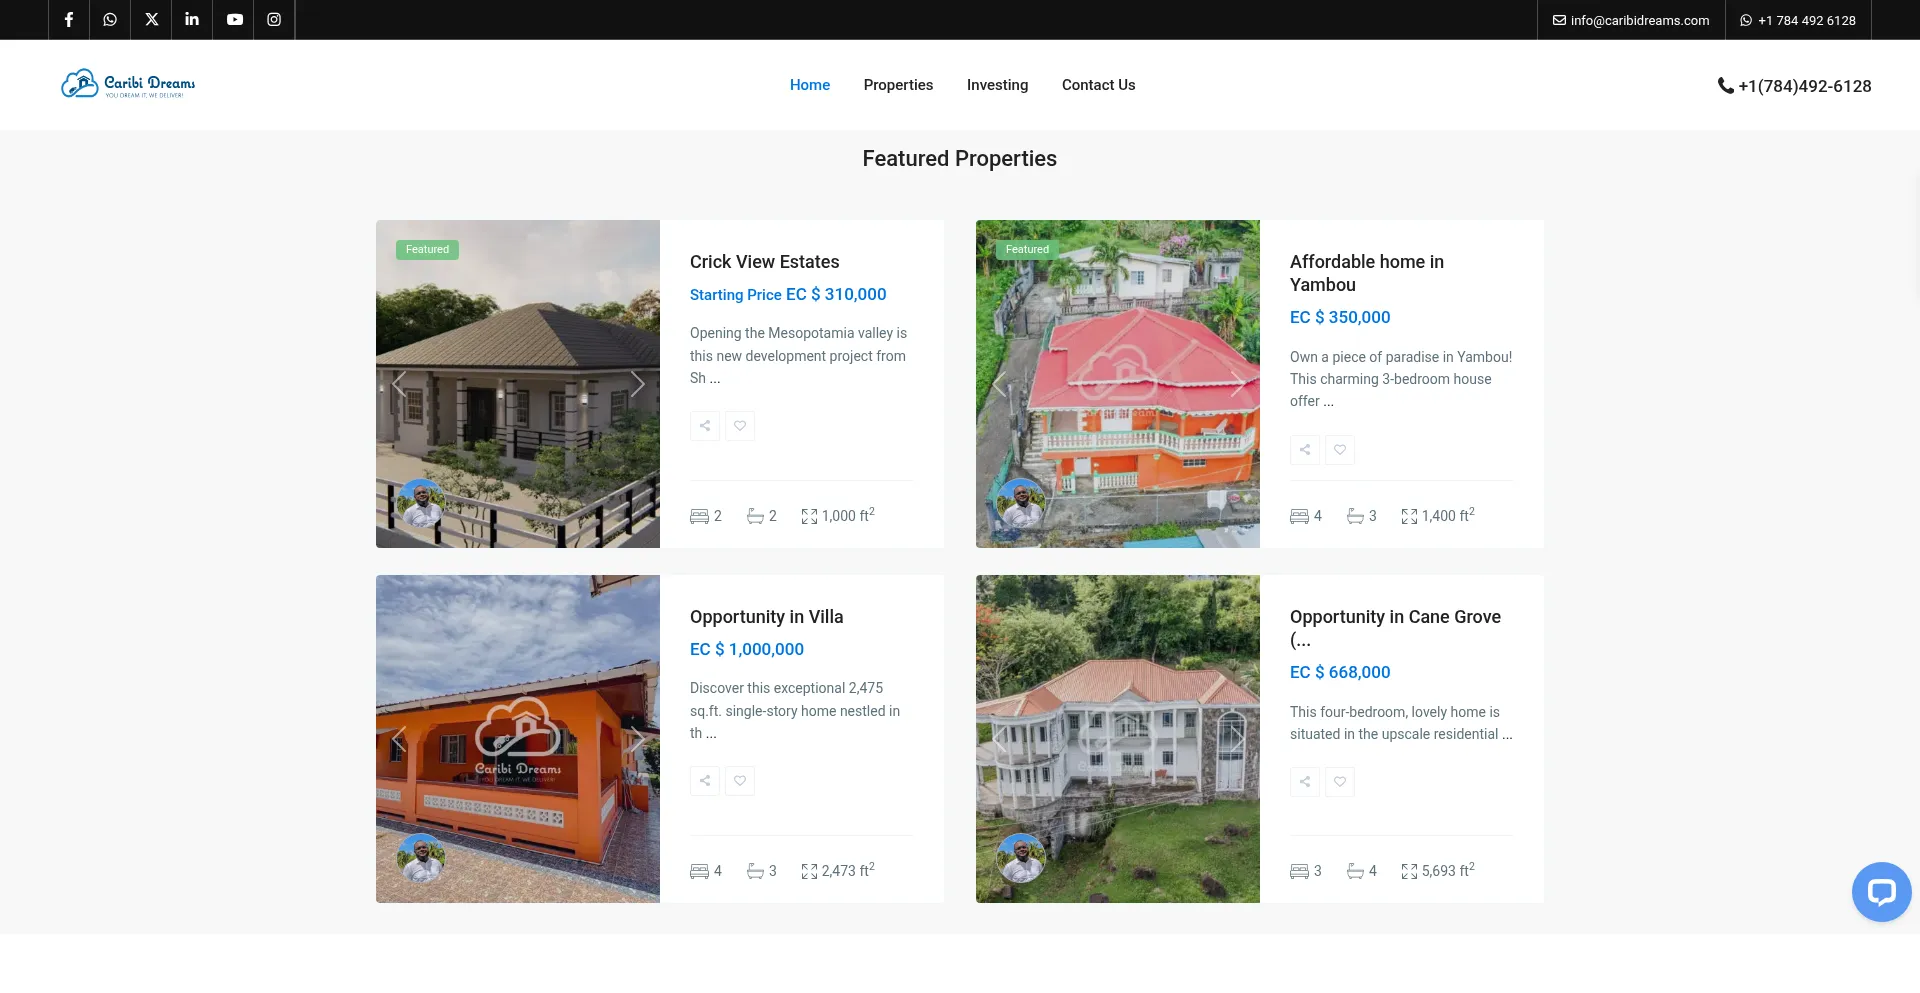This screenshot has height=993, width=1920.
Task: Go to the Properties menu item
Action: [x=898, y=85]
